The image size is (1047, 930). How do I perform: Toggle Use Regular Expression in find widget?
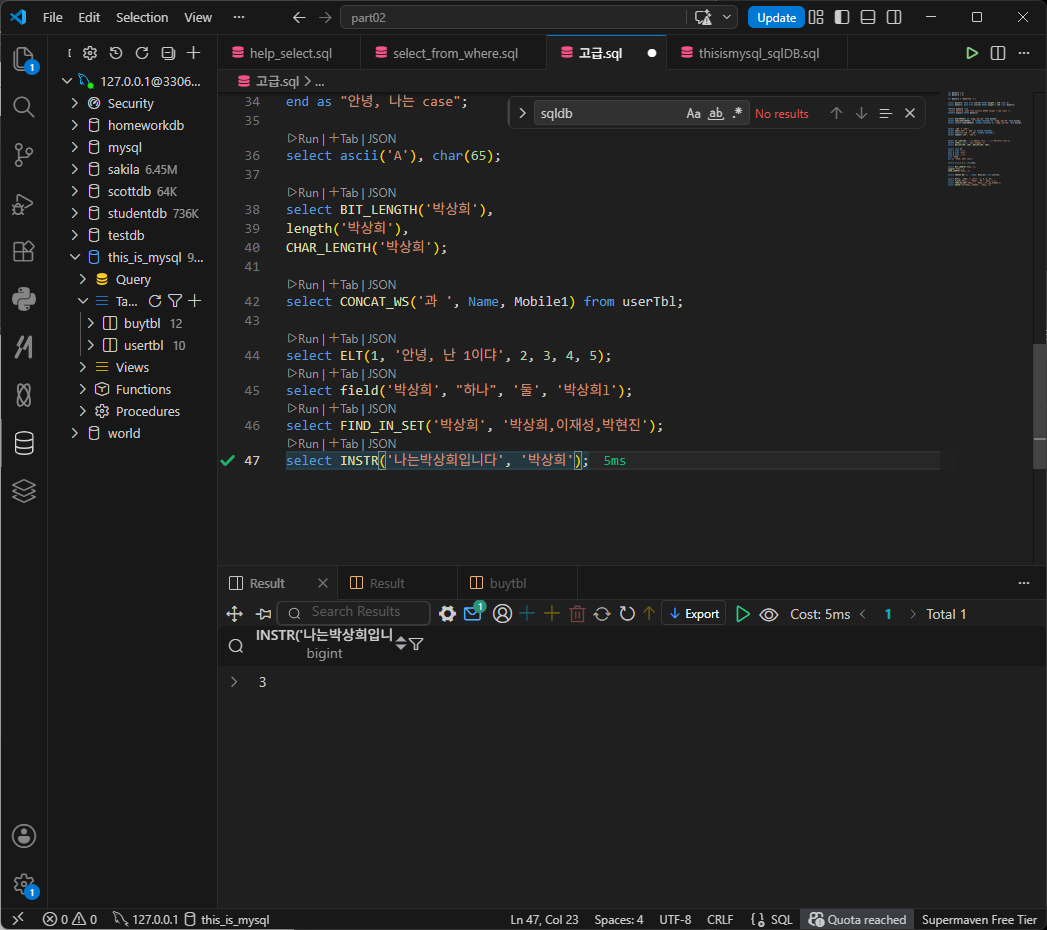point(737,113)
